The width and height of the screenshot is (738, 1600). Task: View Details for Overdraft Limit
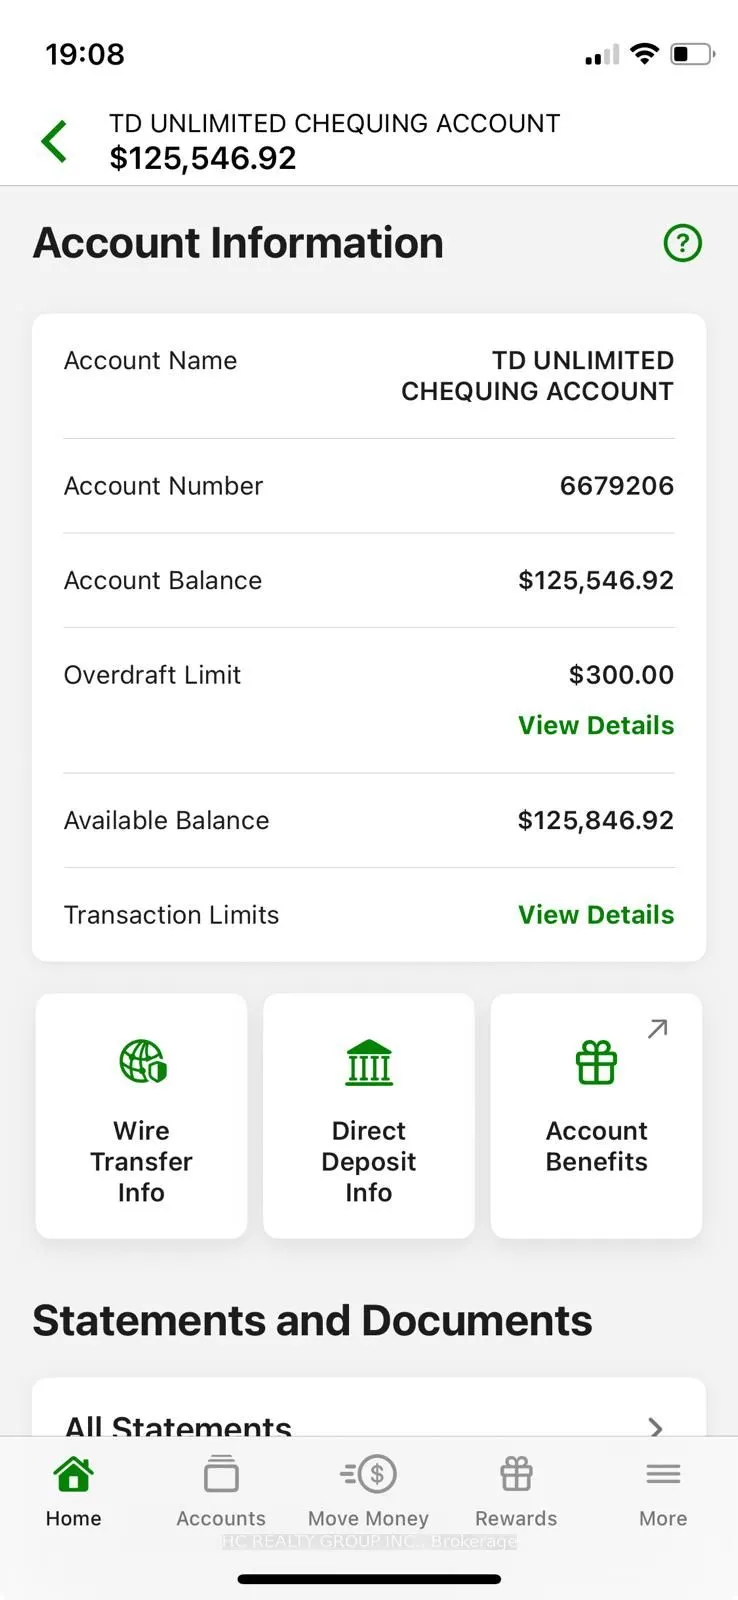[x=596, y=725]
